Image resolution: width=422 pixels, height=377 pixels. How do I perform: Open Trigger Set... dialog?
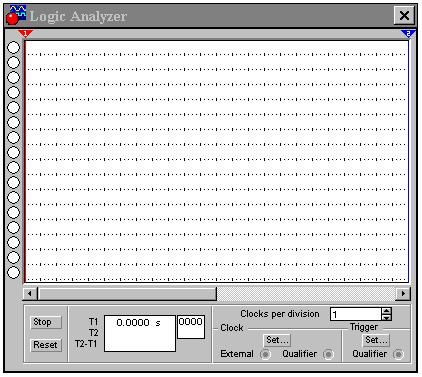click(x=376, y=340)
